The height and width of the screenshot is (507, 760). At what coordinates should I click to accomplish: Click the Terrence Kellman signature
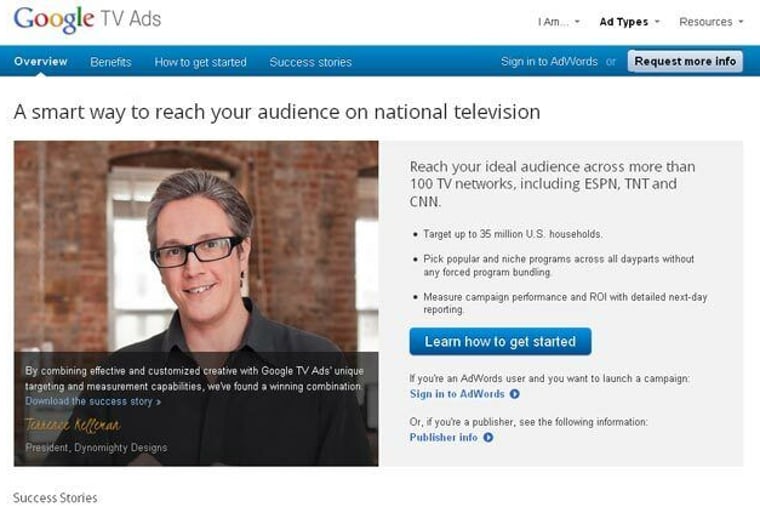(73, 426)
